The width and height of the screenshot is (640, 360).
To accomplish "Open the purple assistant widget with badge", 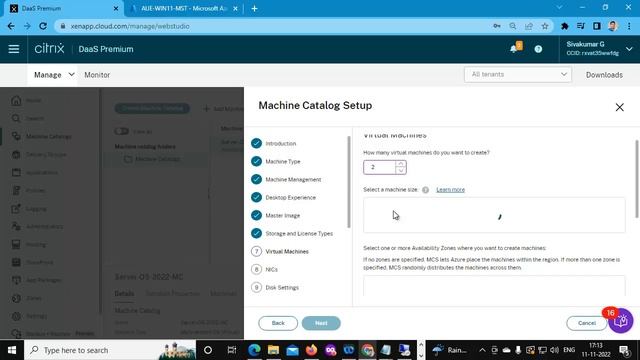I will tap(620, 321).
